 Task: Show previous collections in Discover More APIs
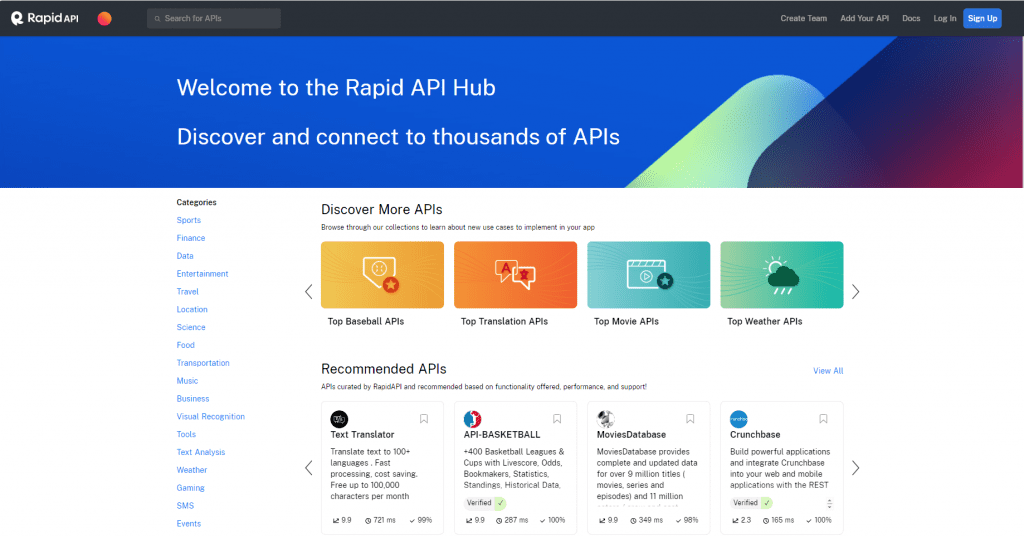pyautogui.click(x=309, y=291)
